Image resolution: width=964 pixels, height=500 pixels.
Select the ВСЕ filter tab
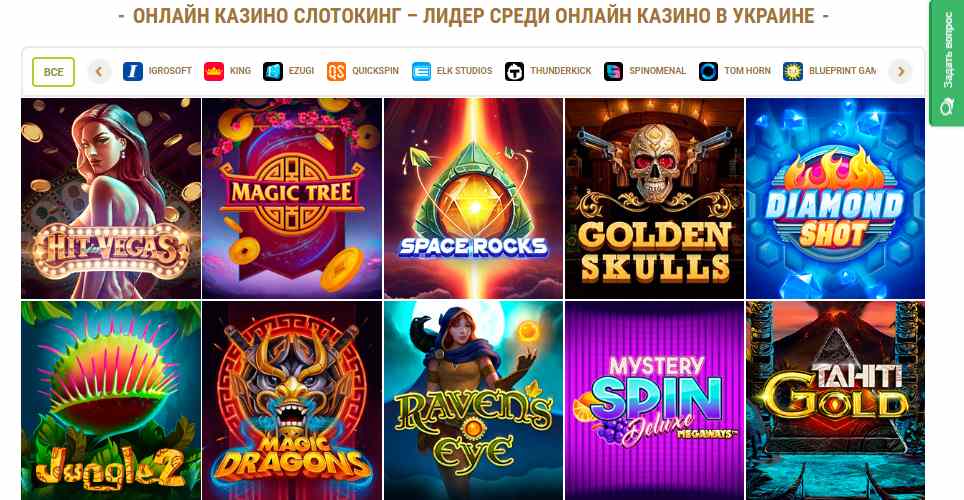[53, 72]
